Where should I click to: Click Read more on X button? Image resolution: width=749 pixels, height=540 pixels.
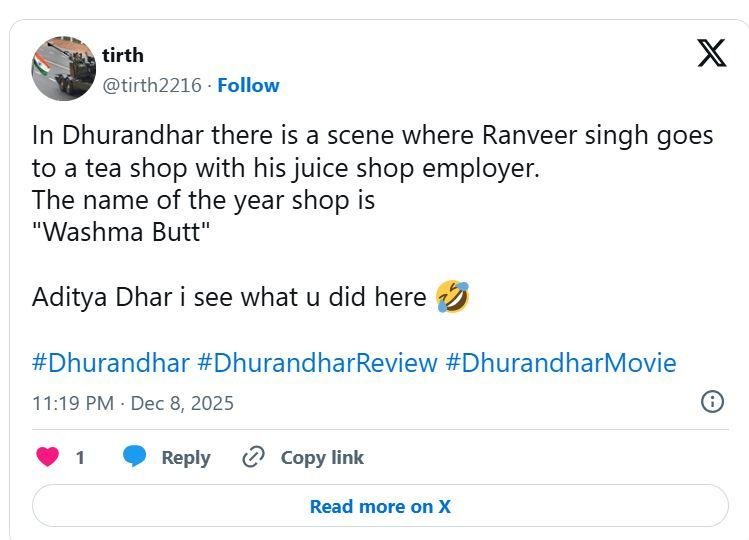tap(380, 506)
